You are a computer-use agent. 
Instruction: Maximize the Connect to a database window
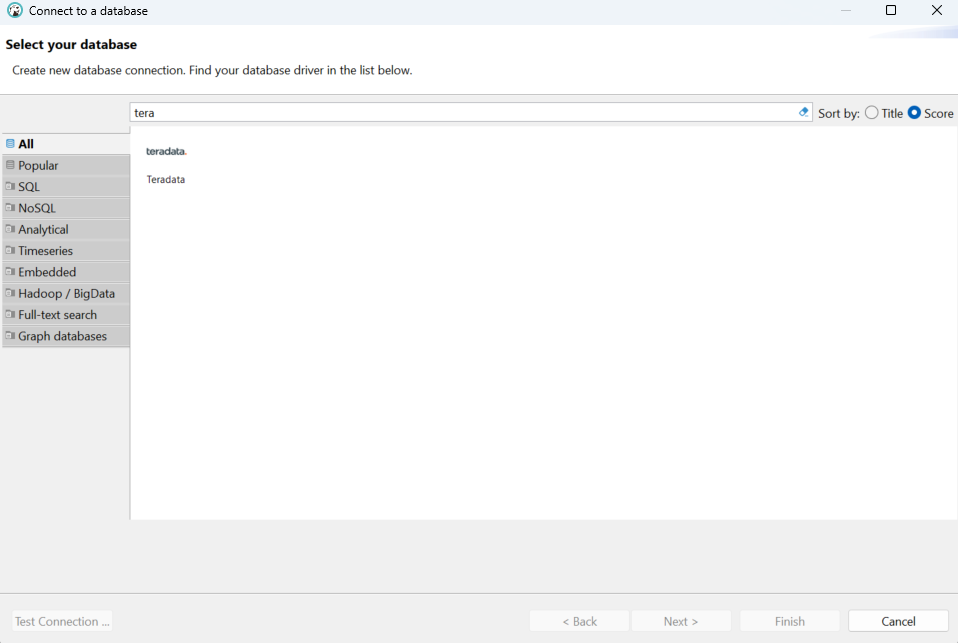[x=891, y=10]
